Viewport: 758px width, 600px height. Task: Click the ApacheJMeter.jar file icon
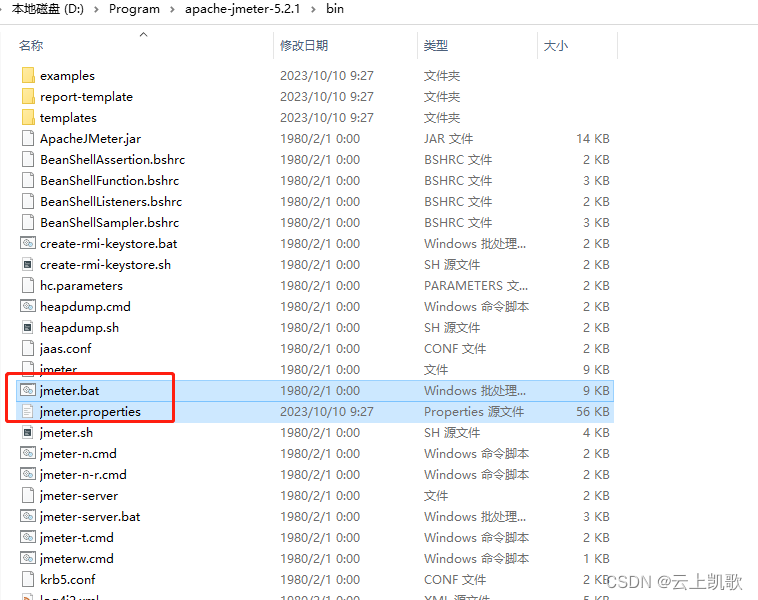[28, 138]
